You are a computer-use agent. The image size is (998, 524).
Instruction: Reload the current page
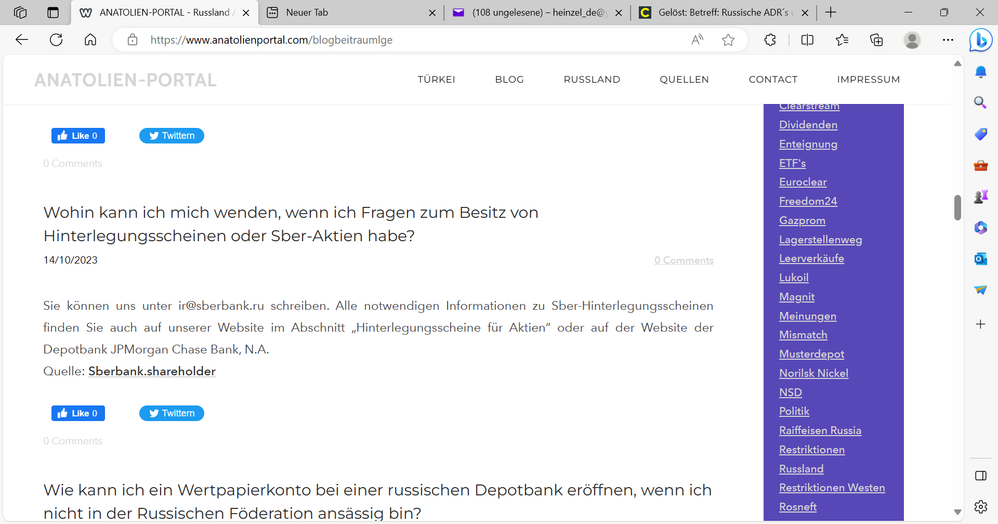(x=56, y=39)
